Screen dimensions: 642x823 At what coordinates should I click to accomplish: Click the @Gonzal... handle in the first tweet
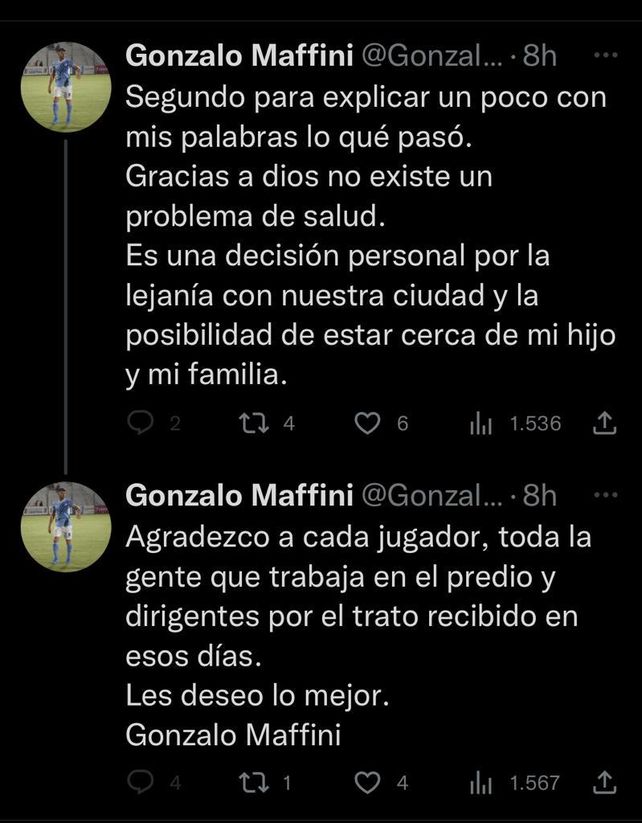tap(431, 56)
